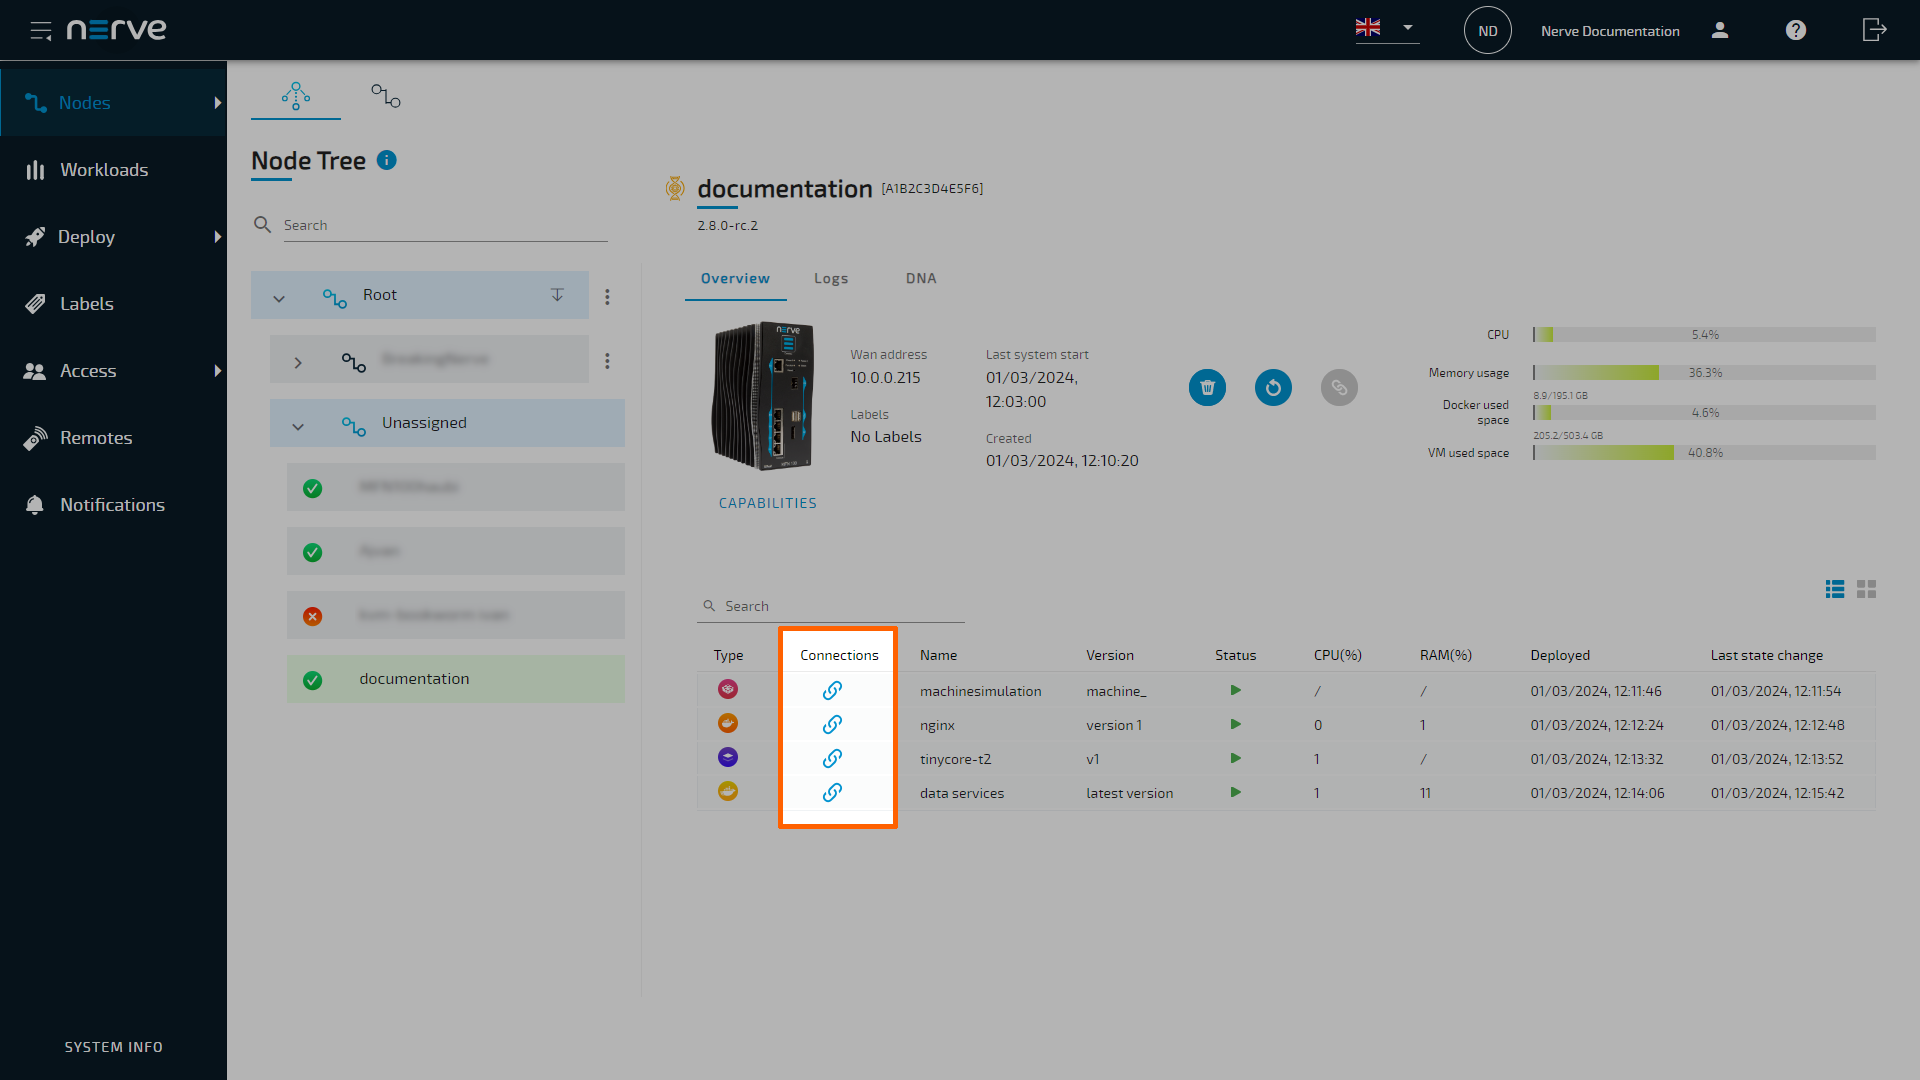Click the reboot node circular arrow icon
This screenshot has height=1080, width=1920.
point(1273,388)
